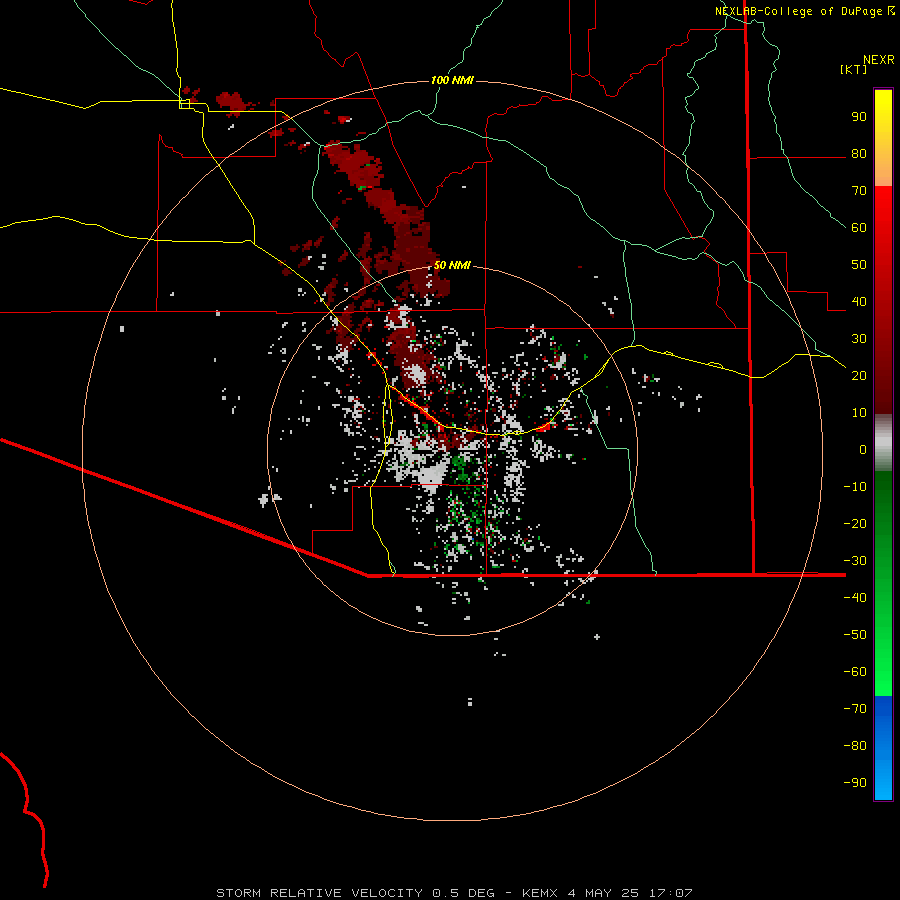900x900 pixels.
Task: Click the 30 value on the velocity scale
Action: pyautogui.click(x=859, y=339)
